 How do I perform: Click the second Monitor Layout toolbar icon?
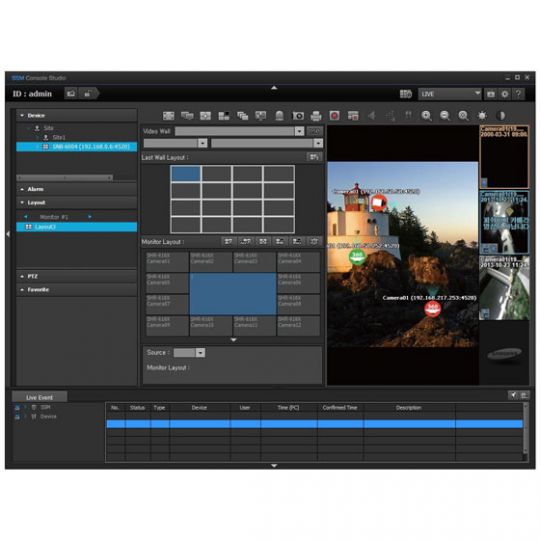(246, 241)
